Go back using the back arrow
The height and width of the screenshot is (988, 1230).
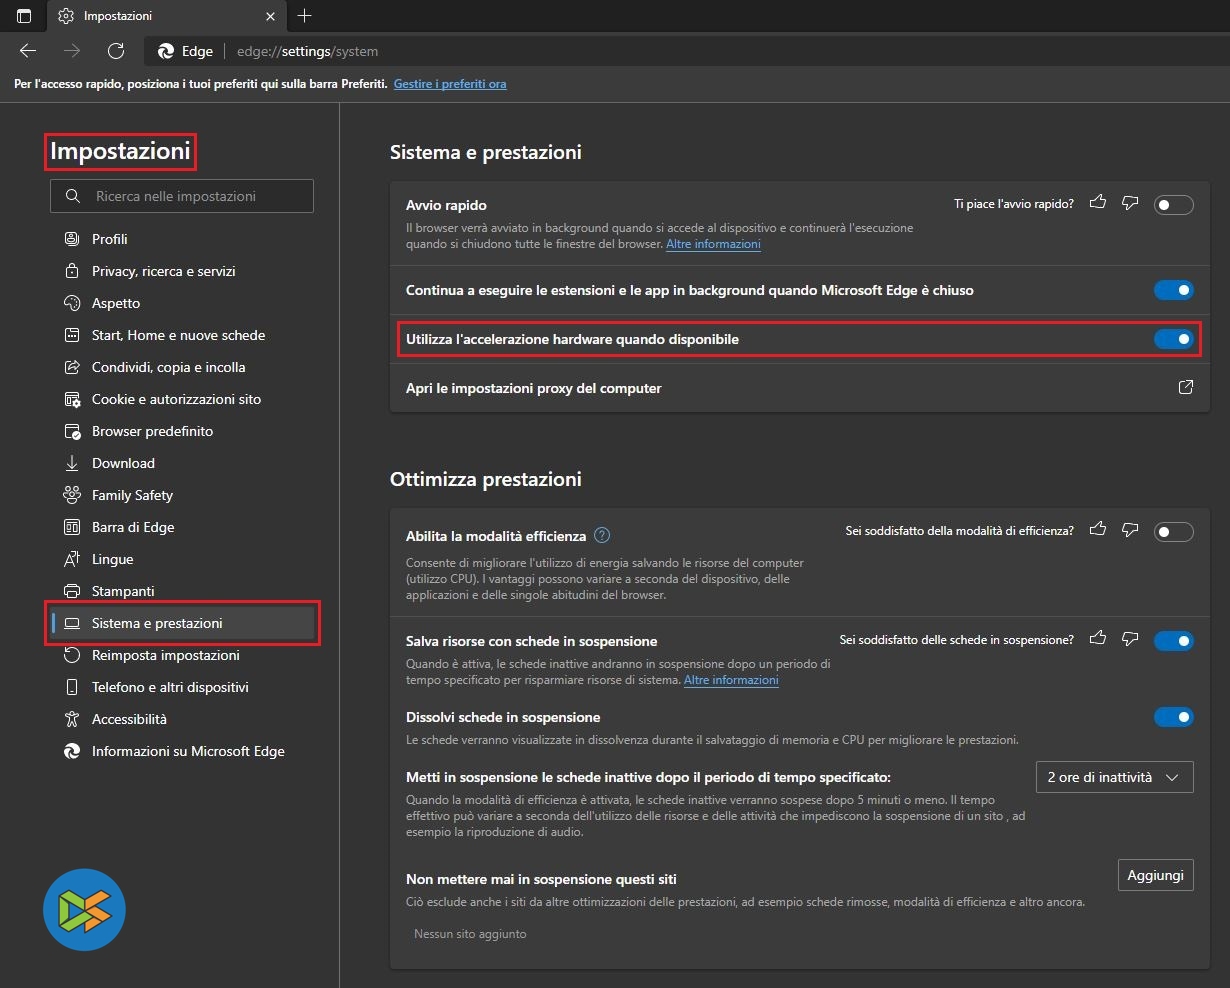(x=28, y=51)
